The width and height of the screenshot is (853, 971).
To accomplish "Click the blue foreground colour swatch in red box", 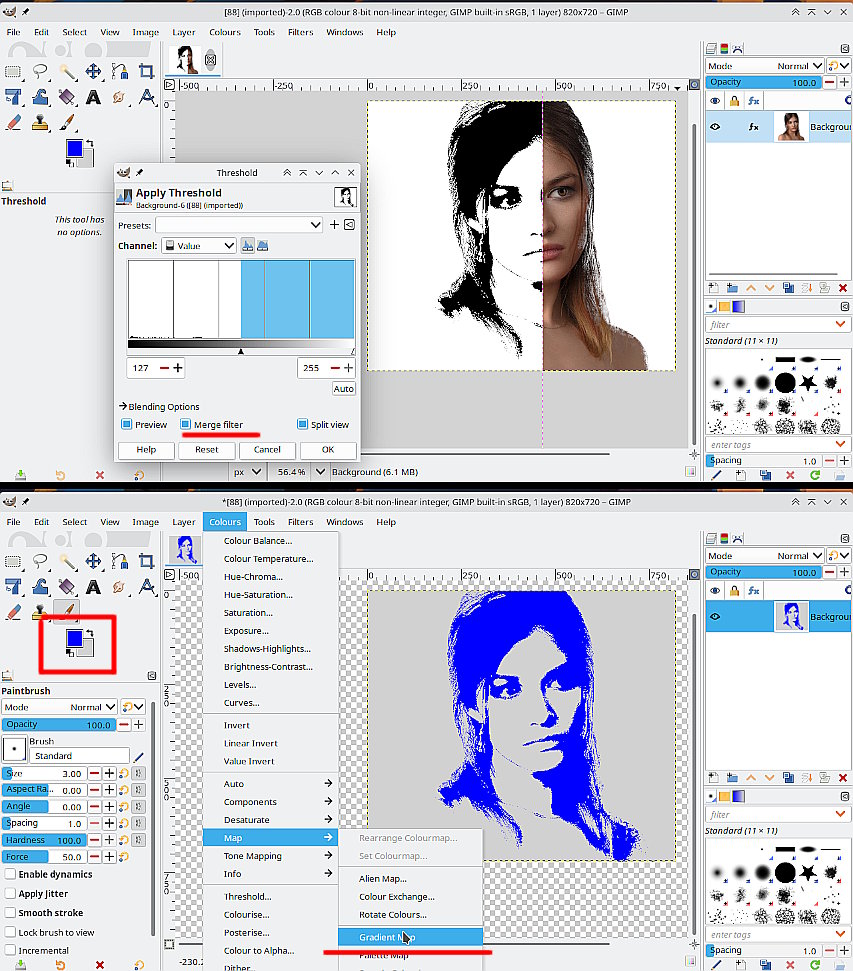I will (x=74, y=638).
